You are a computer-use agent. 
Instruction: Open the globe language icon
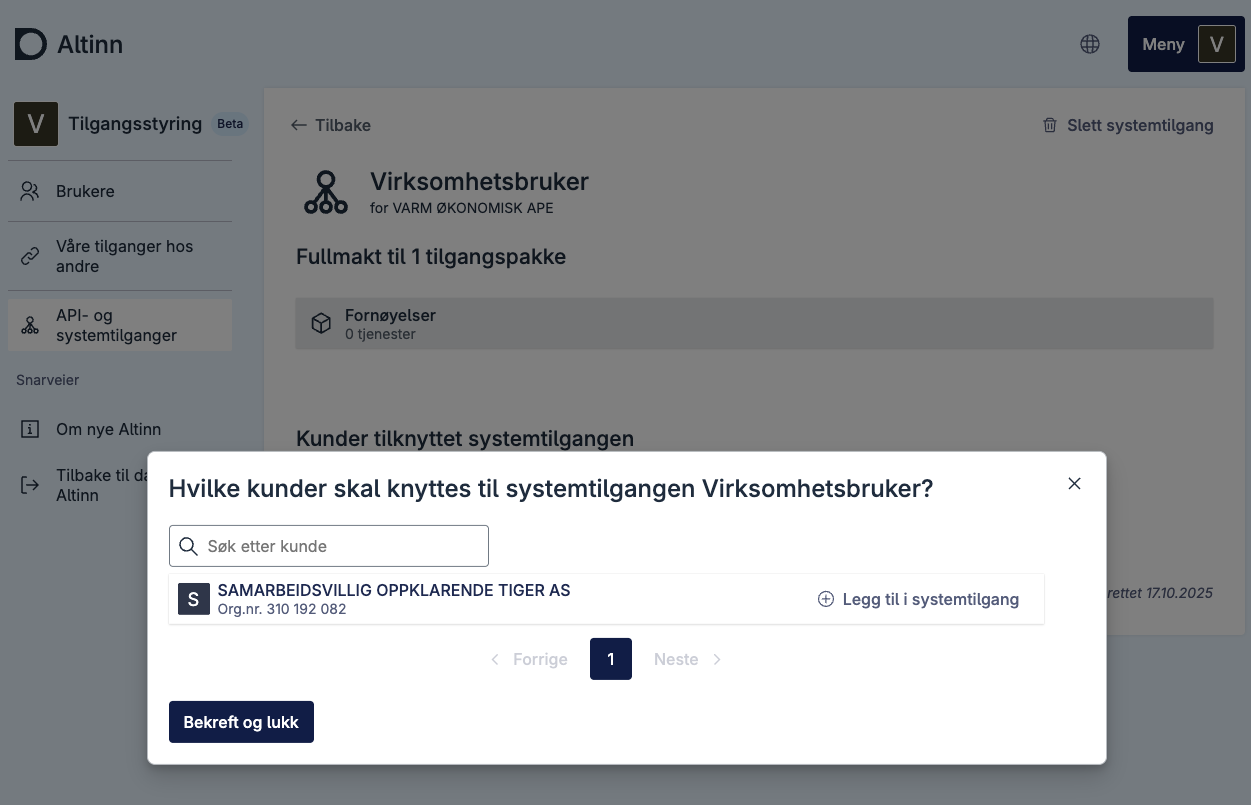pos(1090,44)
